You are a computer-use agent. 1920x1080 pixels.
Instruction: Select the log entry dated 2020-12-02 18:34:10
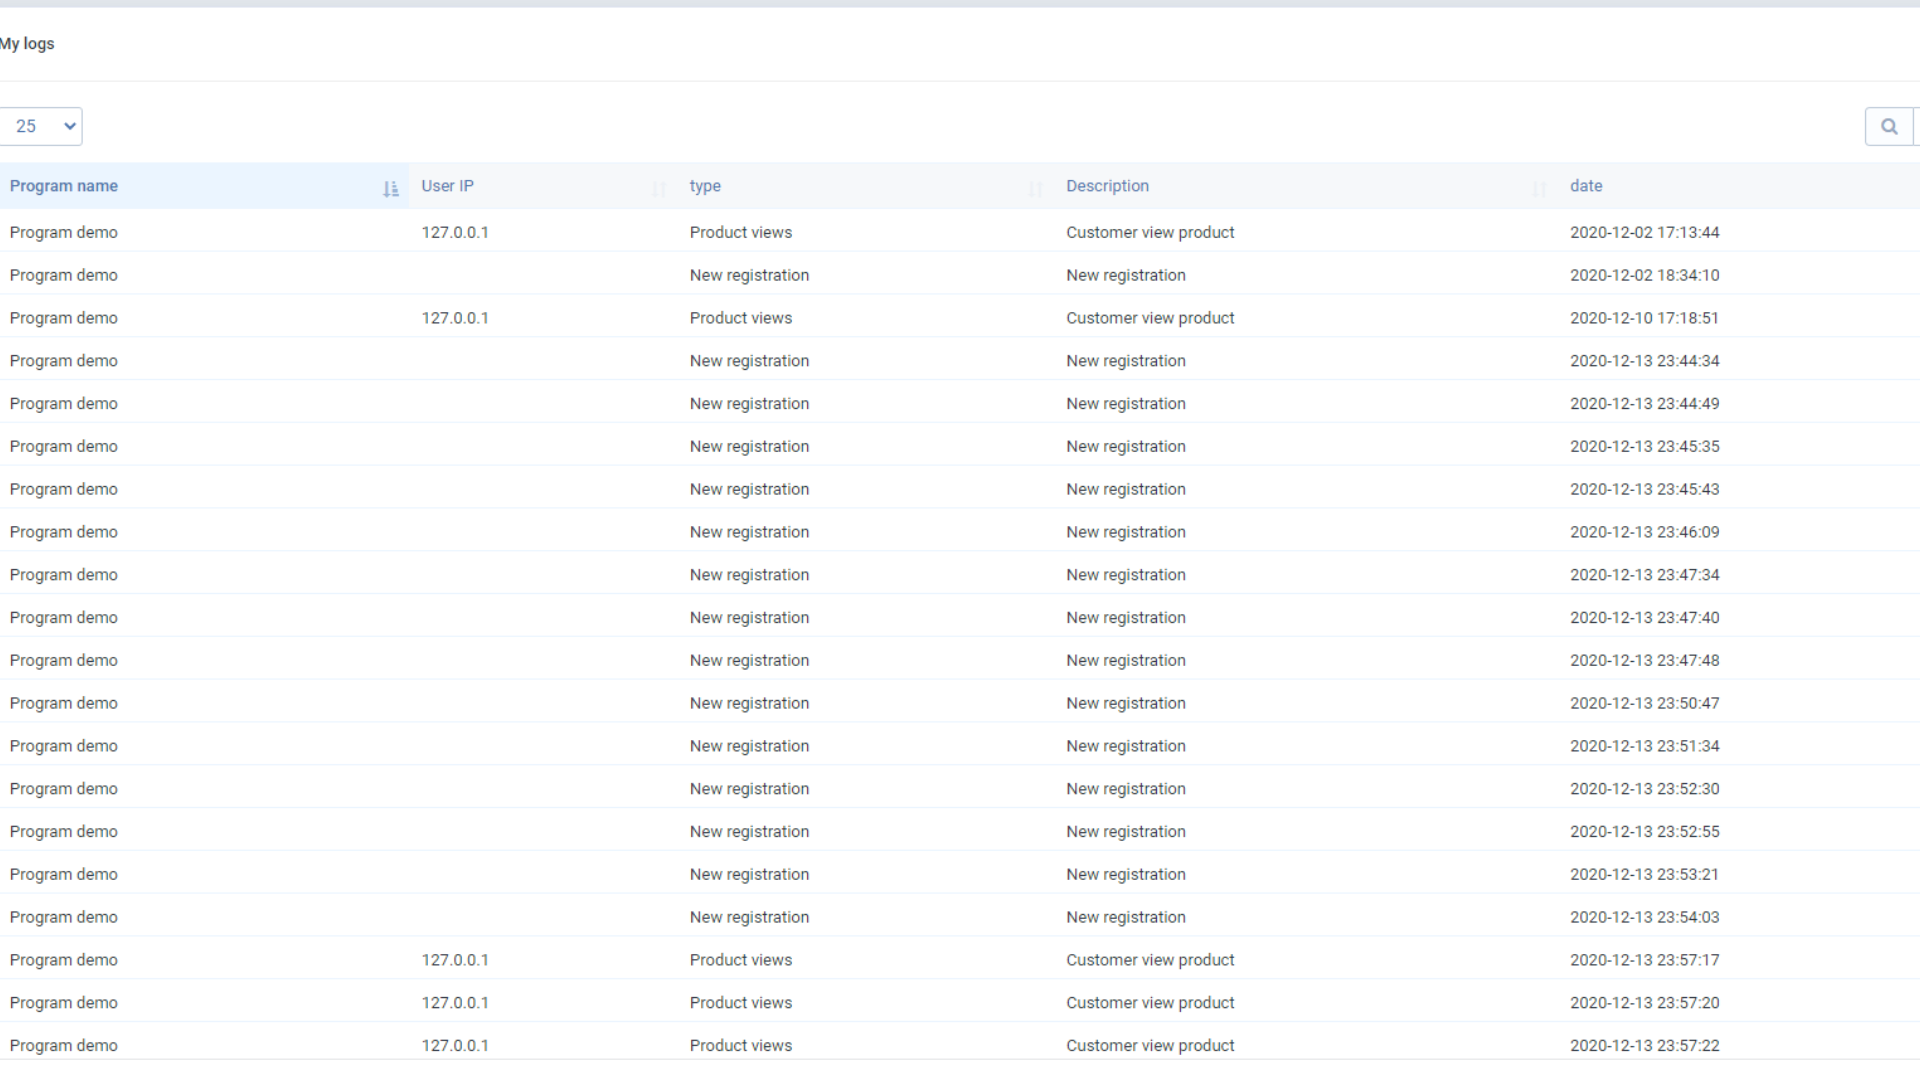pyautogui.click(x=1644, y=275)
